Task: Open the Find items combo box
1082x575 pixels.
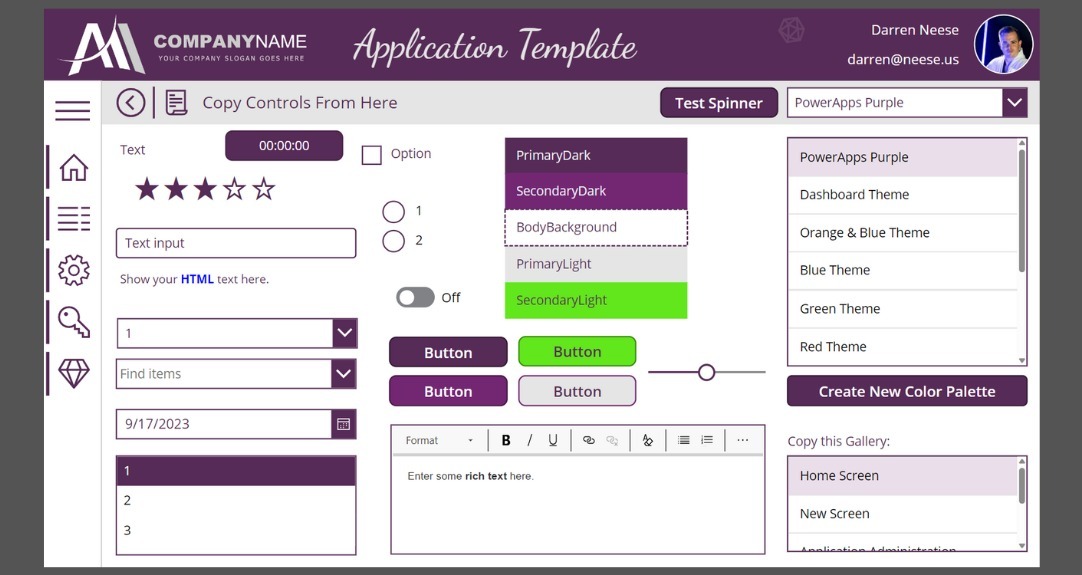Action: pyautogui.click(x=343, y=374)
